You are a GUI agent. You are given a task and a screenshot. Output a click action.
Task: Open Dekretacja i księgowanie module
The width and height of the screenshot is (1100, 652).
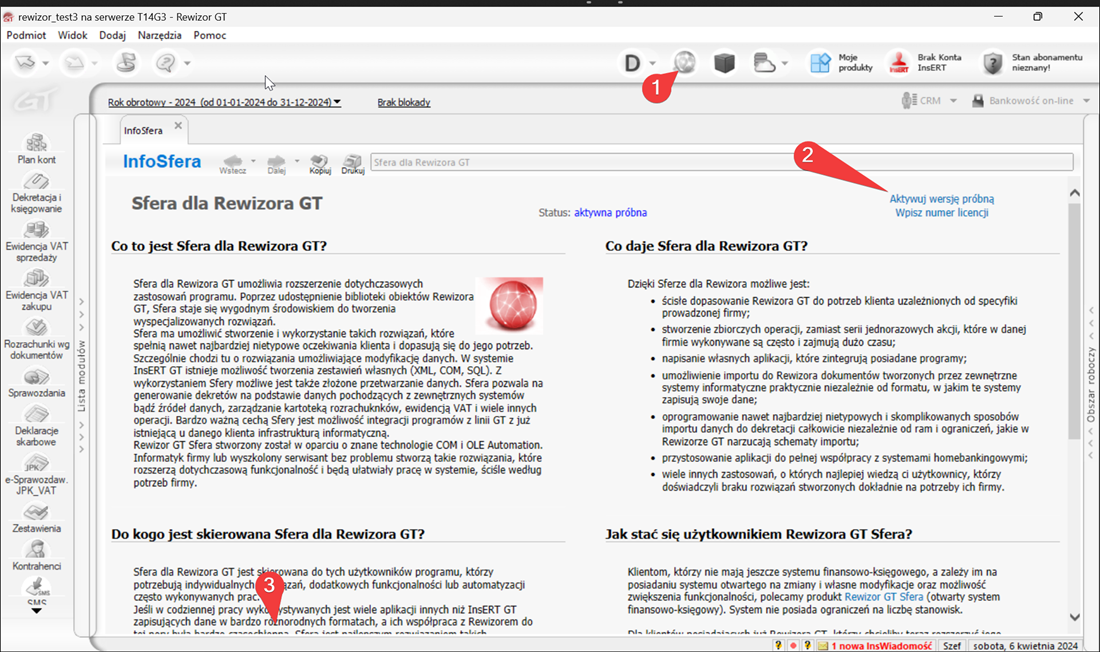click(x=36, y=192)
